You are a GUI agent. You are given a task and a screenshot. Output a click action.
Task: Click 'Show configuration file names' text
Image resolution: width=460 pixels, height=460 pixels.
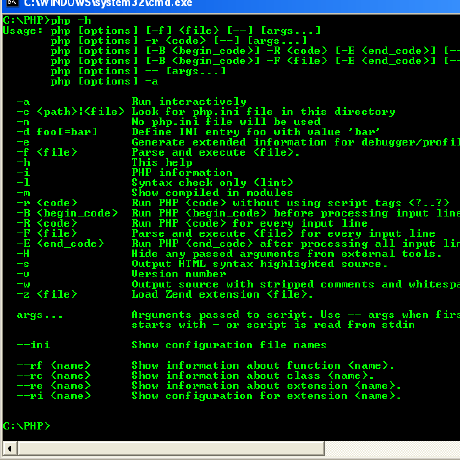[229, 345]
